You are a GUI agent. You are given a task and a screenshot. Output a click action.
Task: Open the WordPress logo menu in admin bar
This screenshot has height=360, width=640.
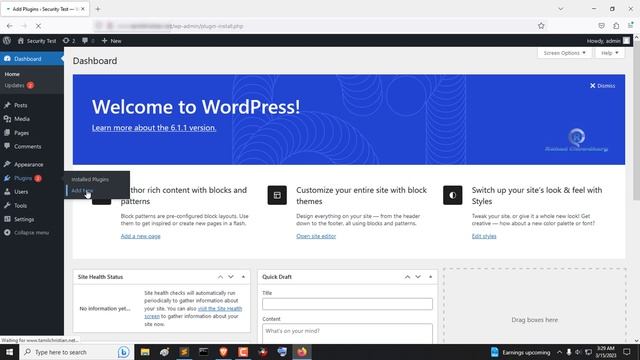point(7,40)
